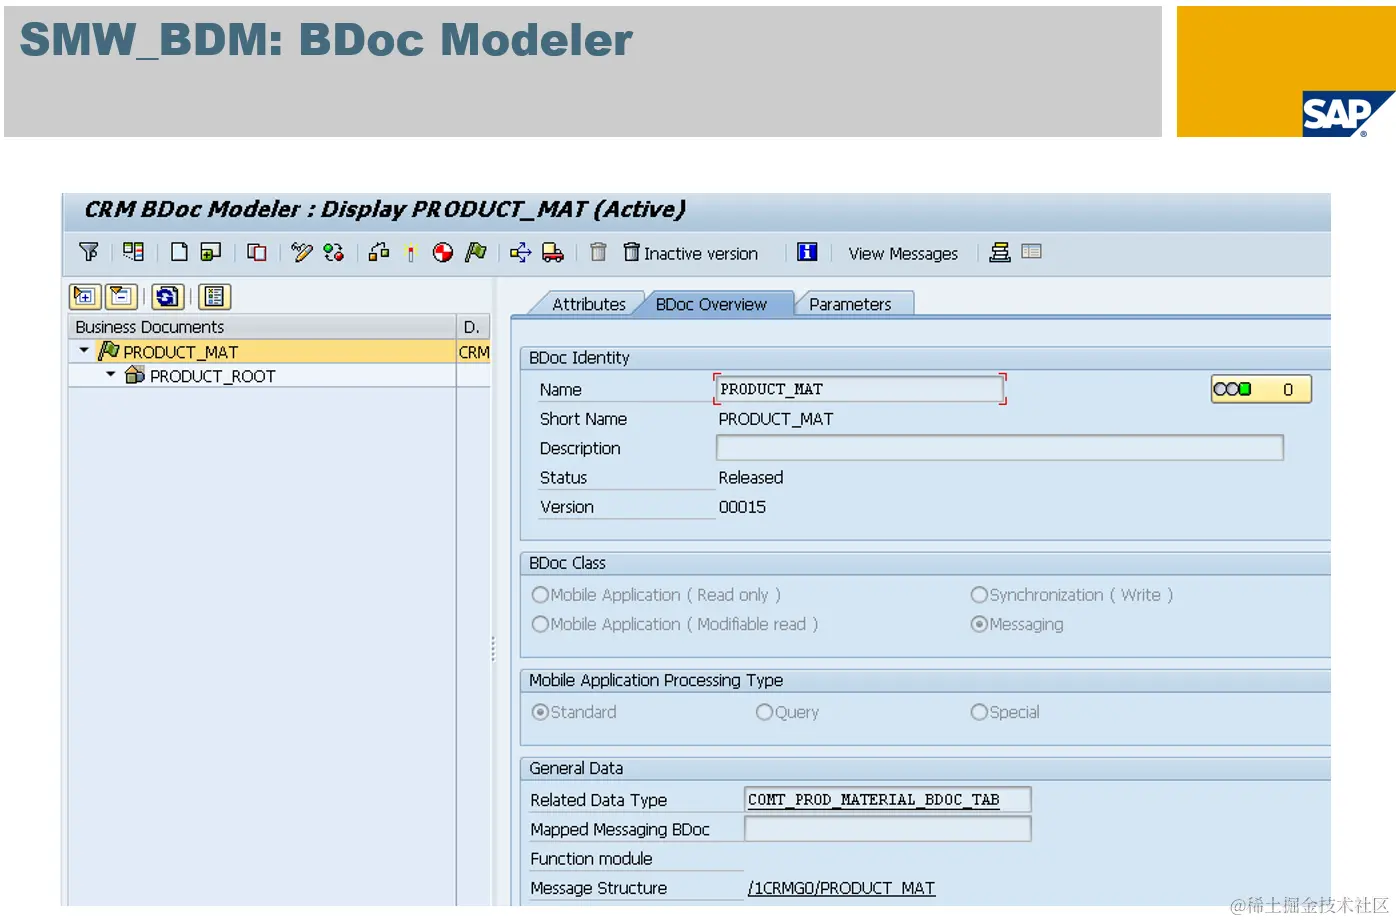This screenshot has width=1396, height=922.
Task: Select the PRODUCT_ROOT segment row
Action: point(279,375)
